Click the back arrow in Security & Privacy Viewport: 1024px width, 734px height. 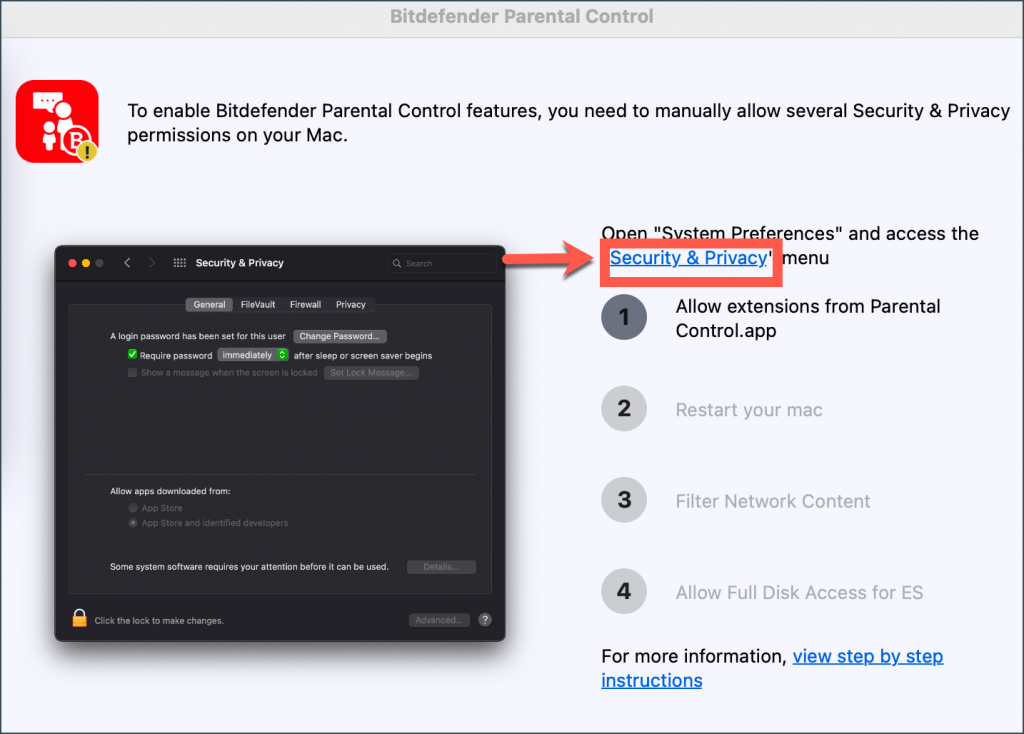(x=126, y=262)
